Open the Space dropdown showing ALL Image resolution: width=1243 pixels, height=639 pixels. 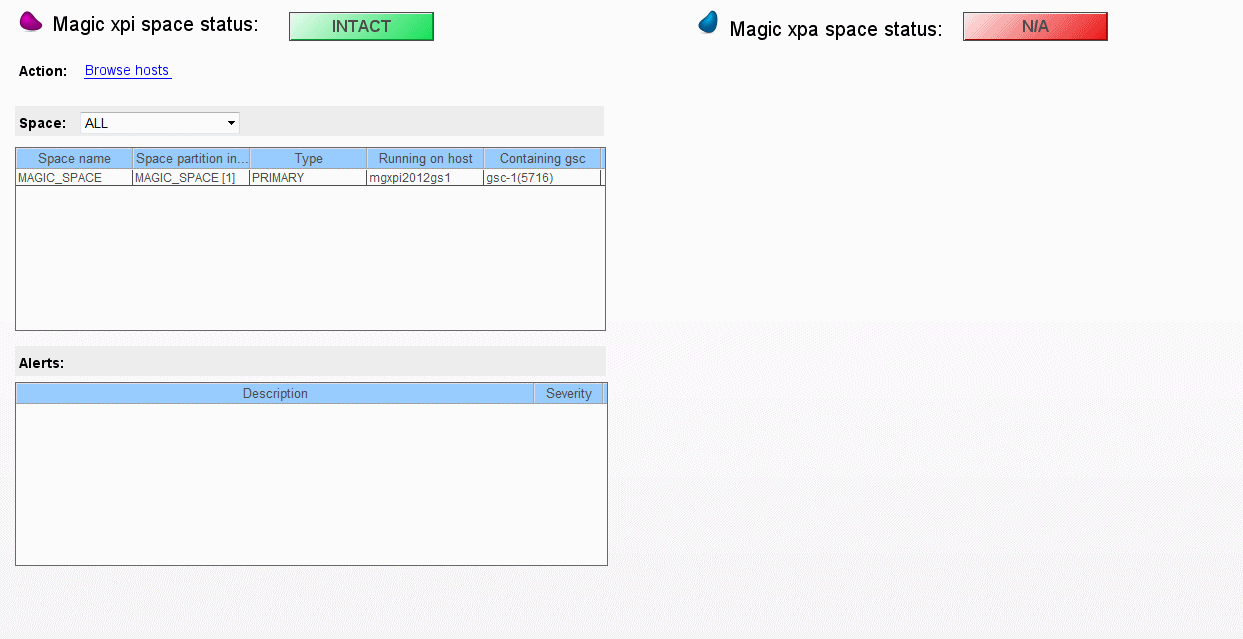[x=160, y=123]
